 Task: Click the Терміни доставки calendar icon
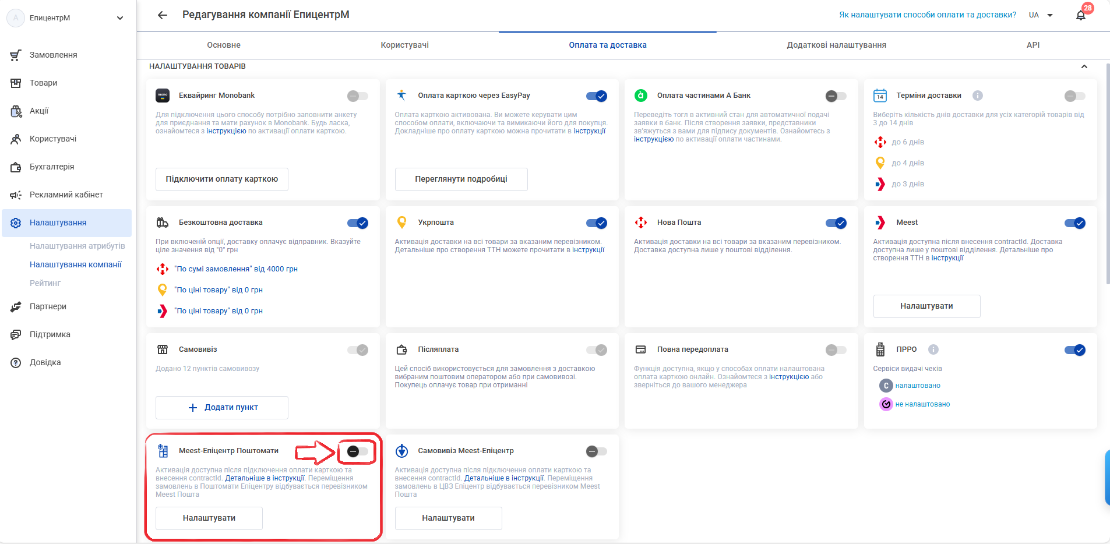[x=881, y=95]
